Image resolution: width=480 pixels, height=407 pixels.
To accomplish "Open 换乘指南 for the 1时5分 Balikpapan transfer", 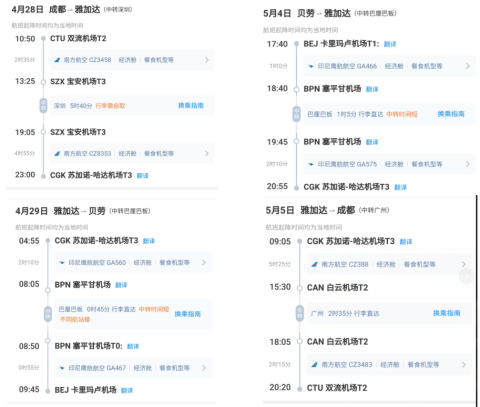I will (x=451, y=114).
